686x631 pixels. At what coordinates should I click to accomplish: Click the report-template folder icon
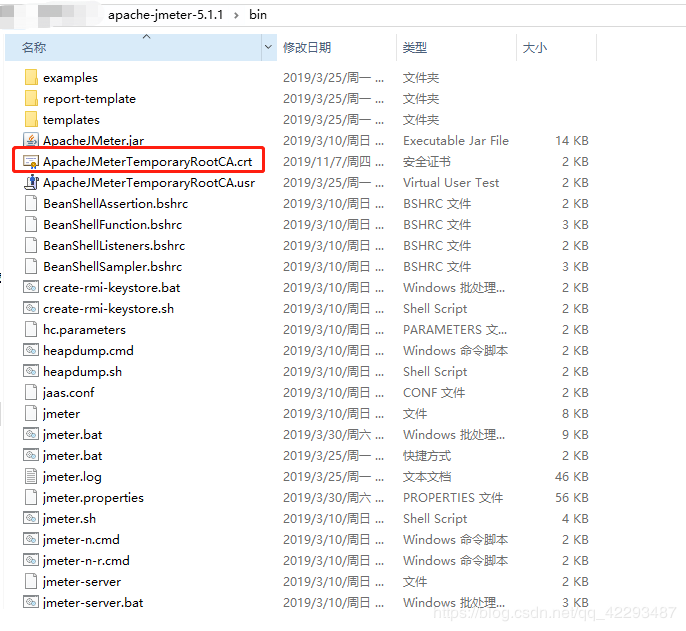coord(31,98)
